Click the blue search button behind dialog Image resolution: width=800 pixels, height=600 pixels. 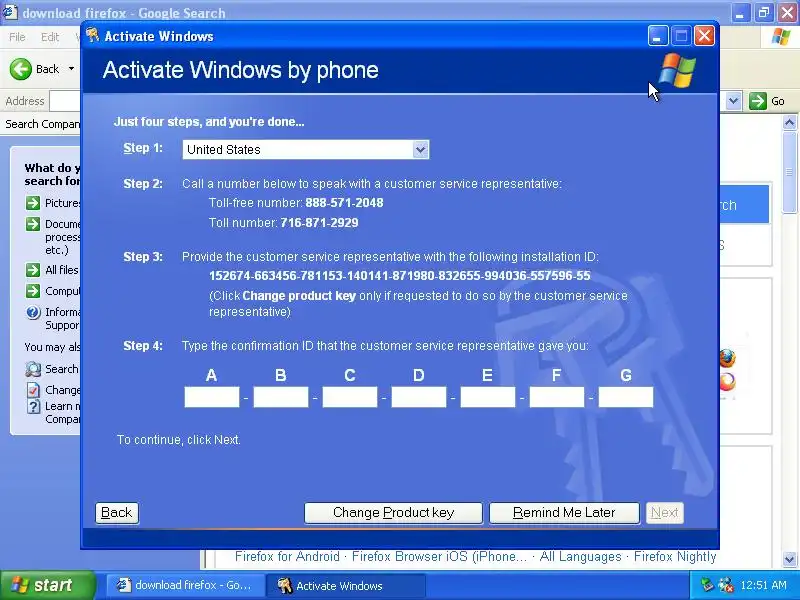click(x=744, y=205)
